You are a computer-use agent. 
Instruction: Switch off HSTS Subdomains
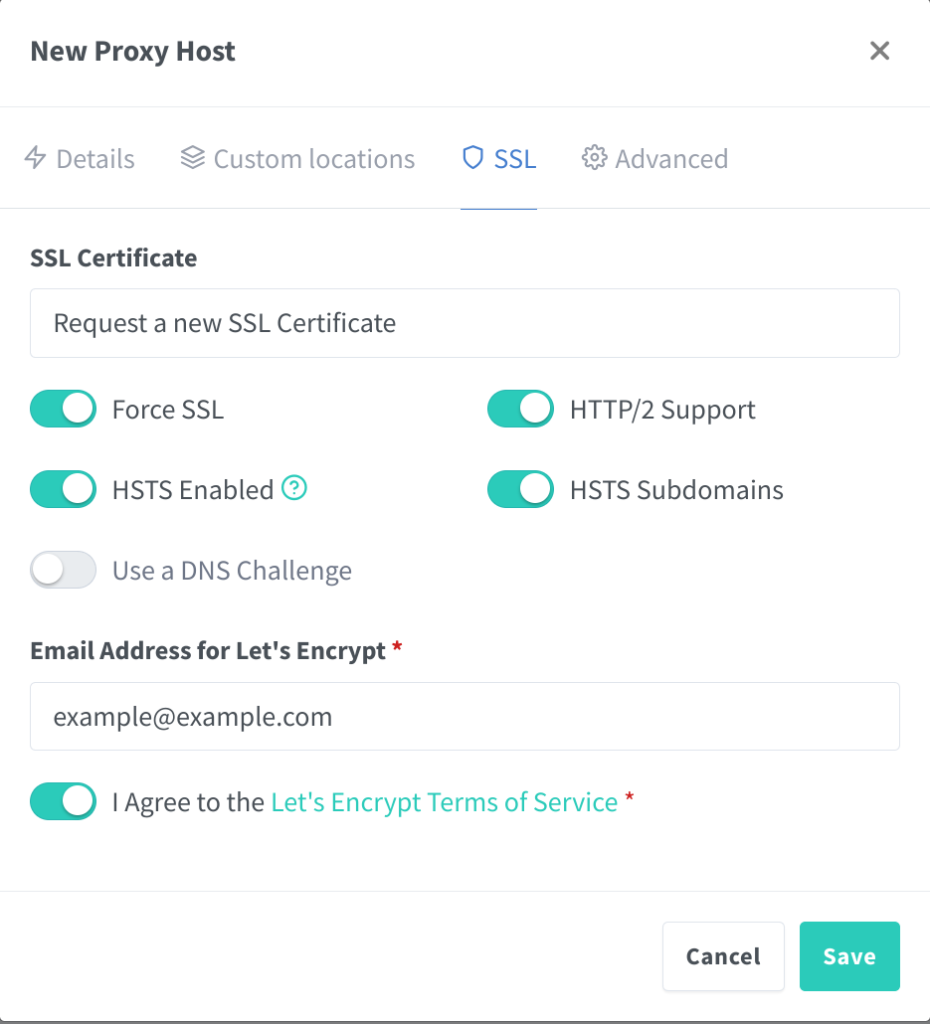tap(520, 490)
